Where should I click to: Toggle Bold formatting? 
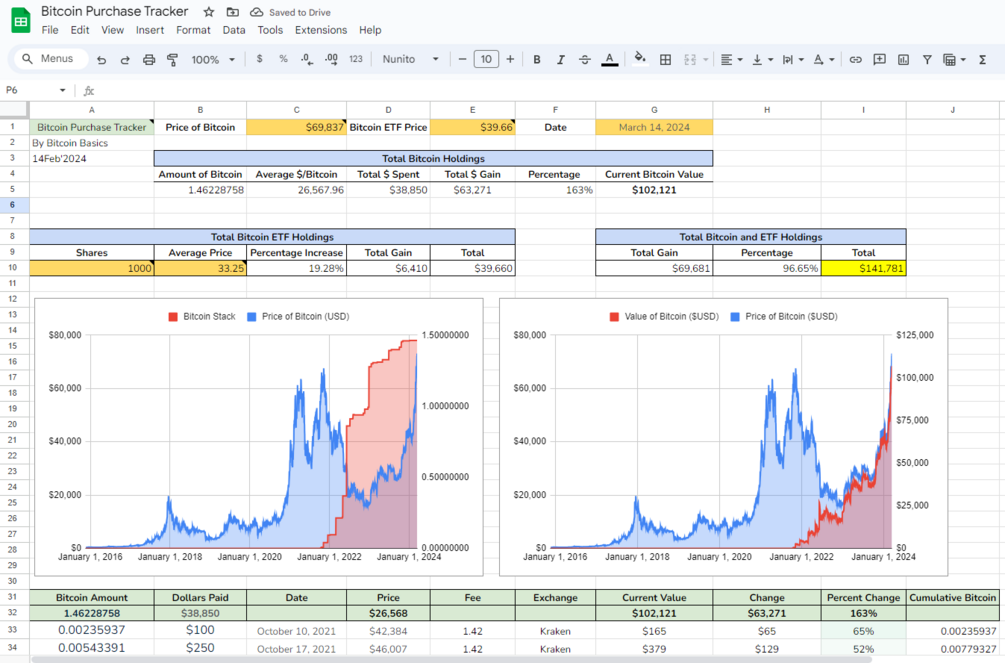tap(537, 60)
